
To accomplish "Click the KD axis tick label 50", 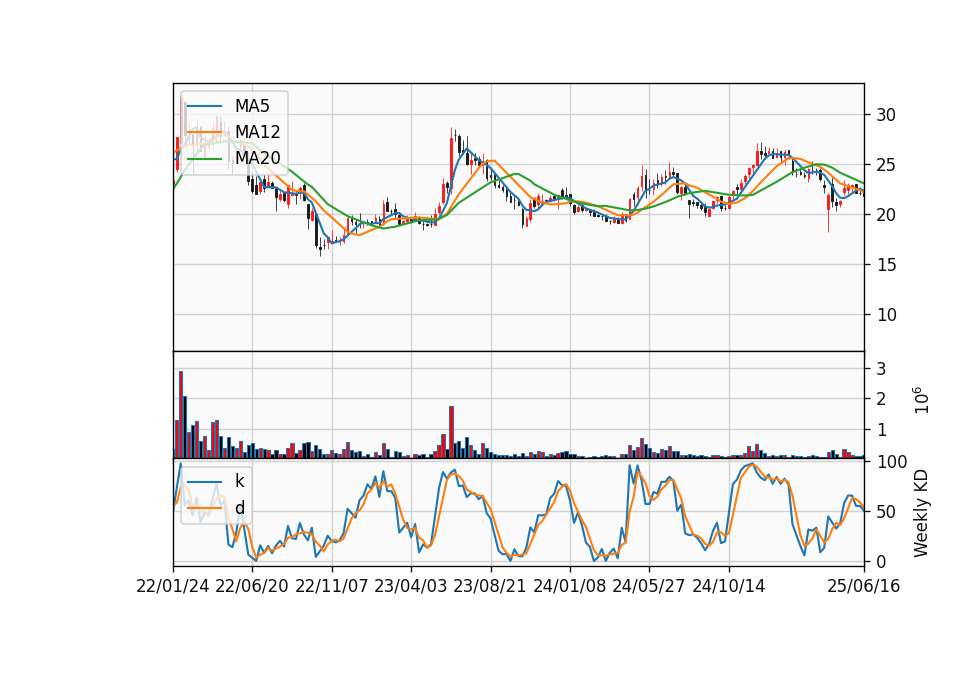I will pos(886,512).
